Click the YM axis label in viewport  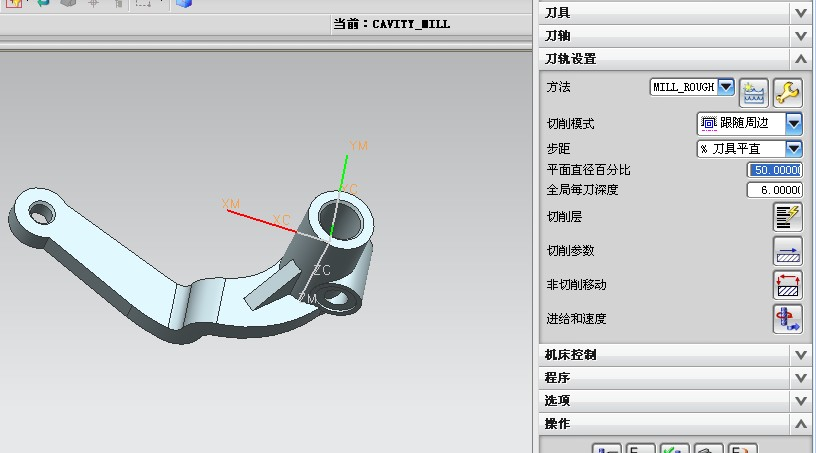click(358, 146)
